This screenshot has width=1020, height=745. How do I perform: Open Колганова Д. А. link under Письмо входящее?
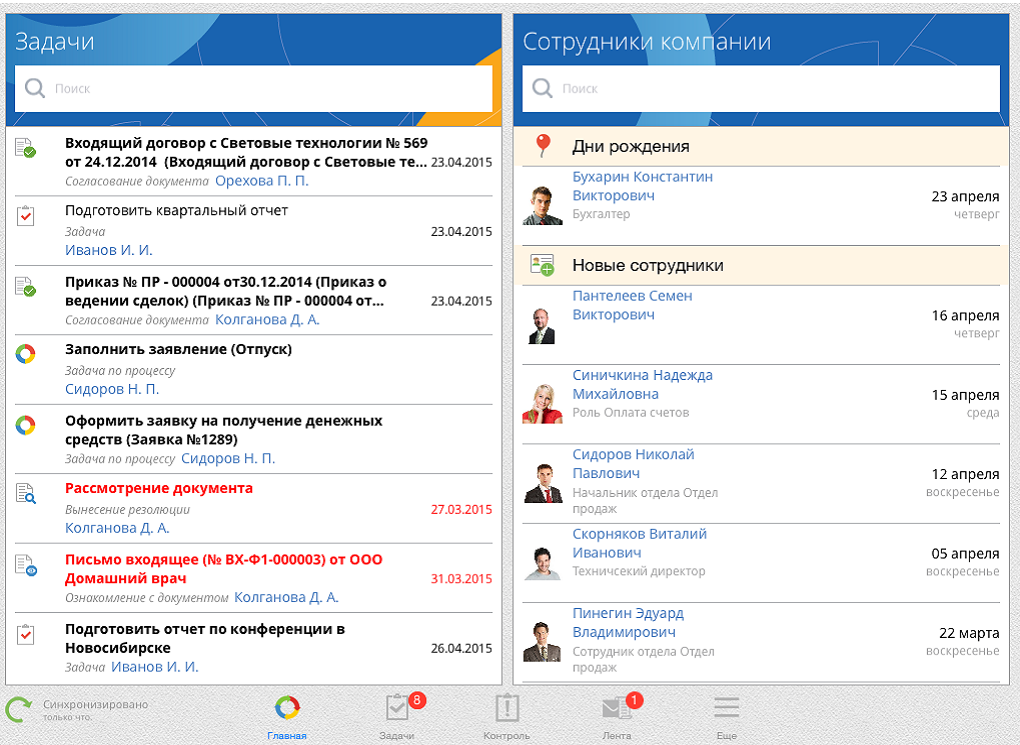click(x=286, y=597)
